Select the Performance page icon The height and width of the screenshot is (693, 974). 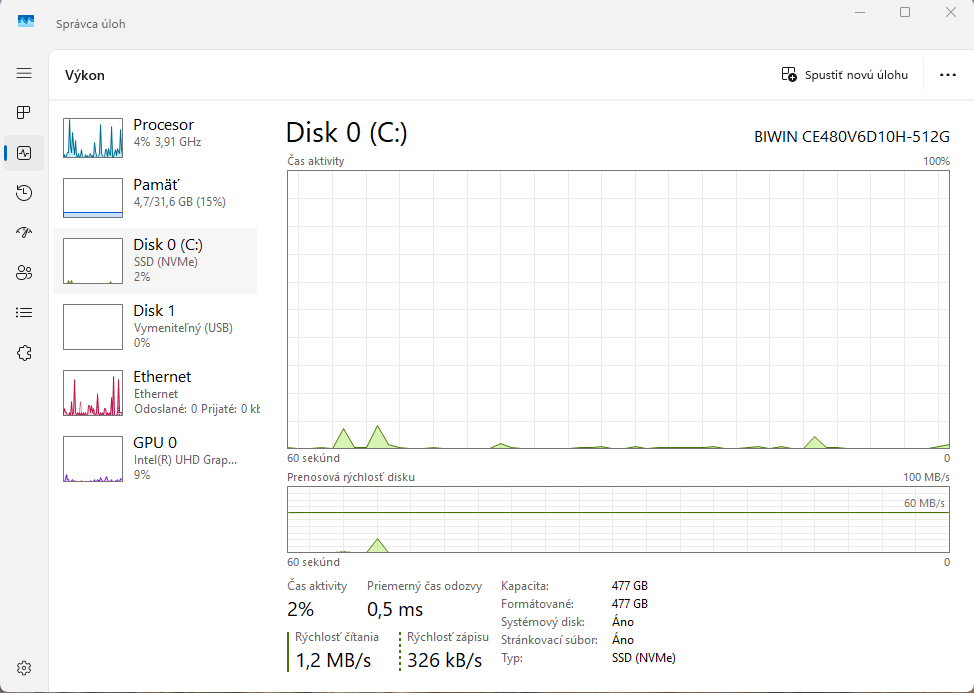[24, 153]
